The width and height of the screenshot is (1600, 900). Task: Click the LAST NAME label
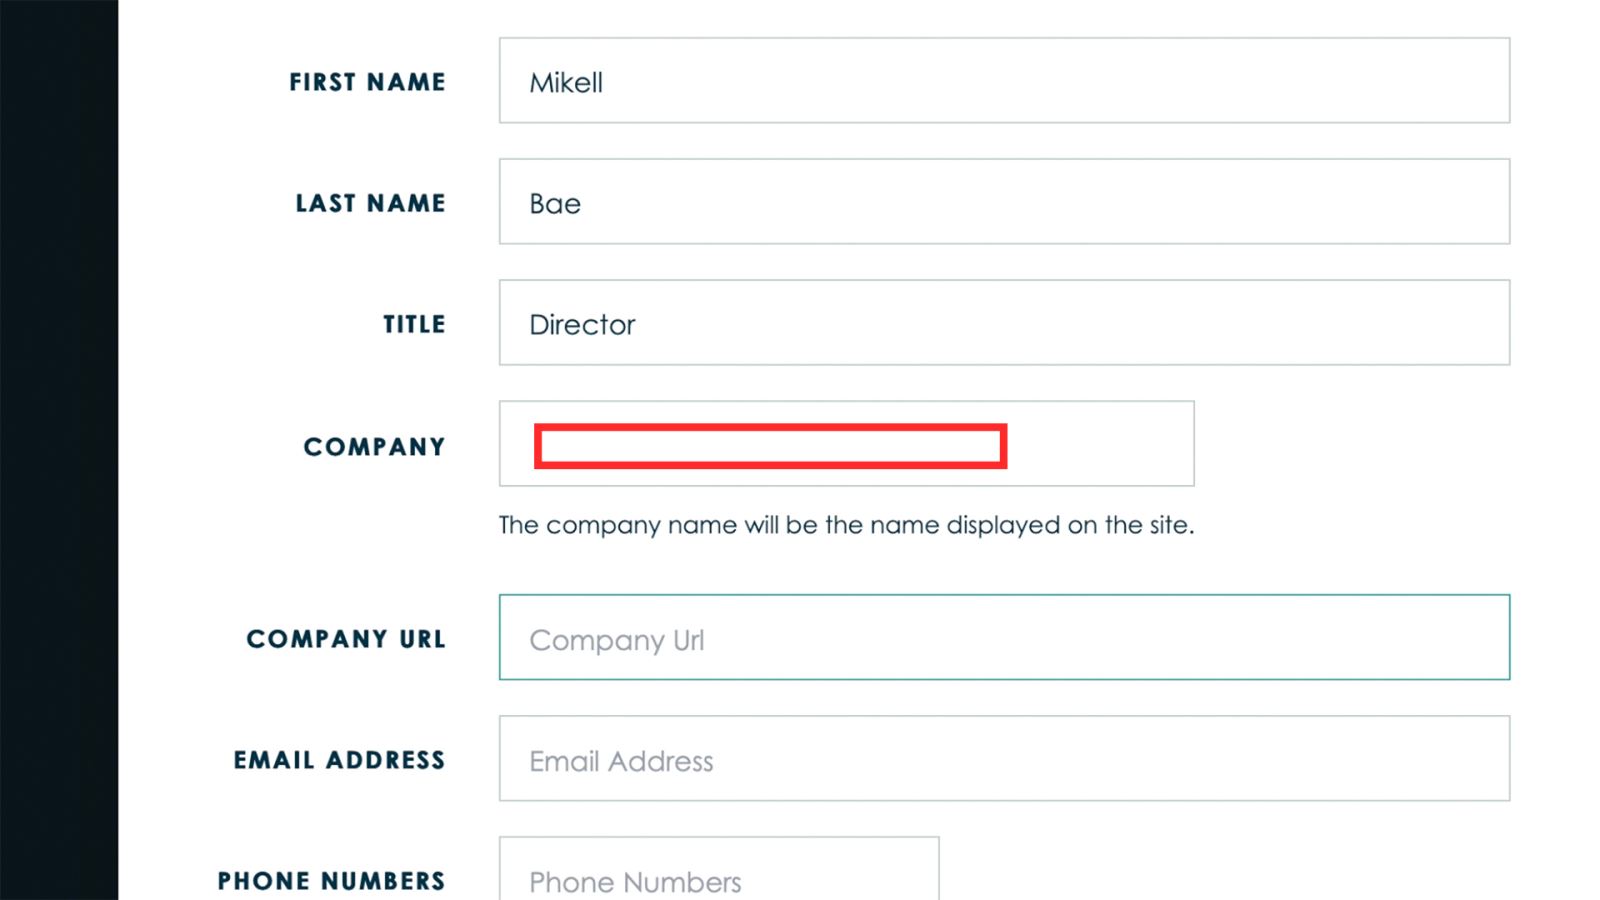click(370, 203)
